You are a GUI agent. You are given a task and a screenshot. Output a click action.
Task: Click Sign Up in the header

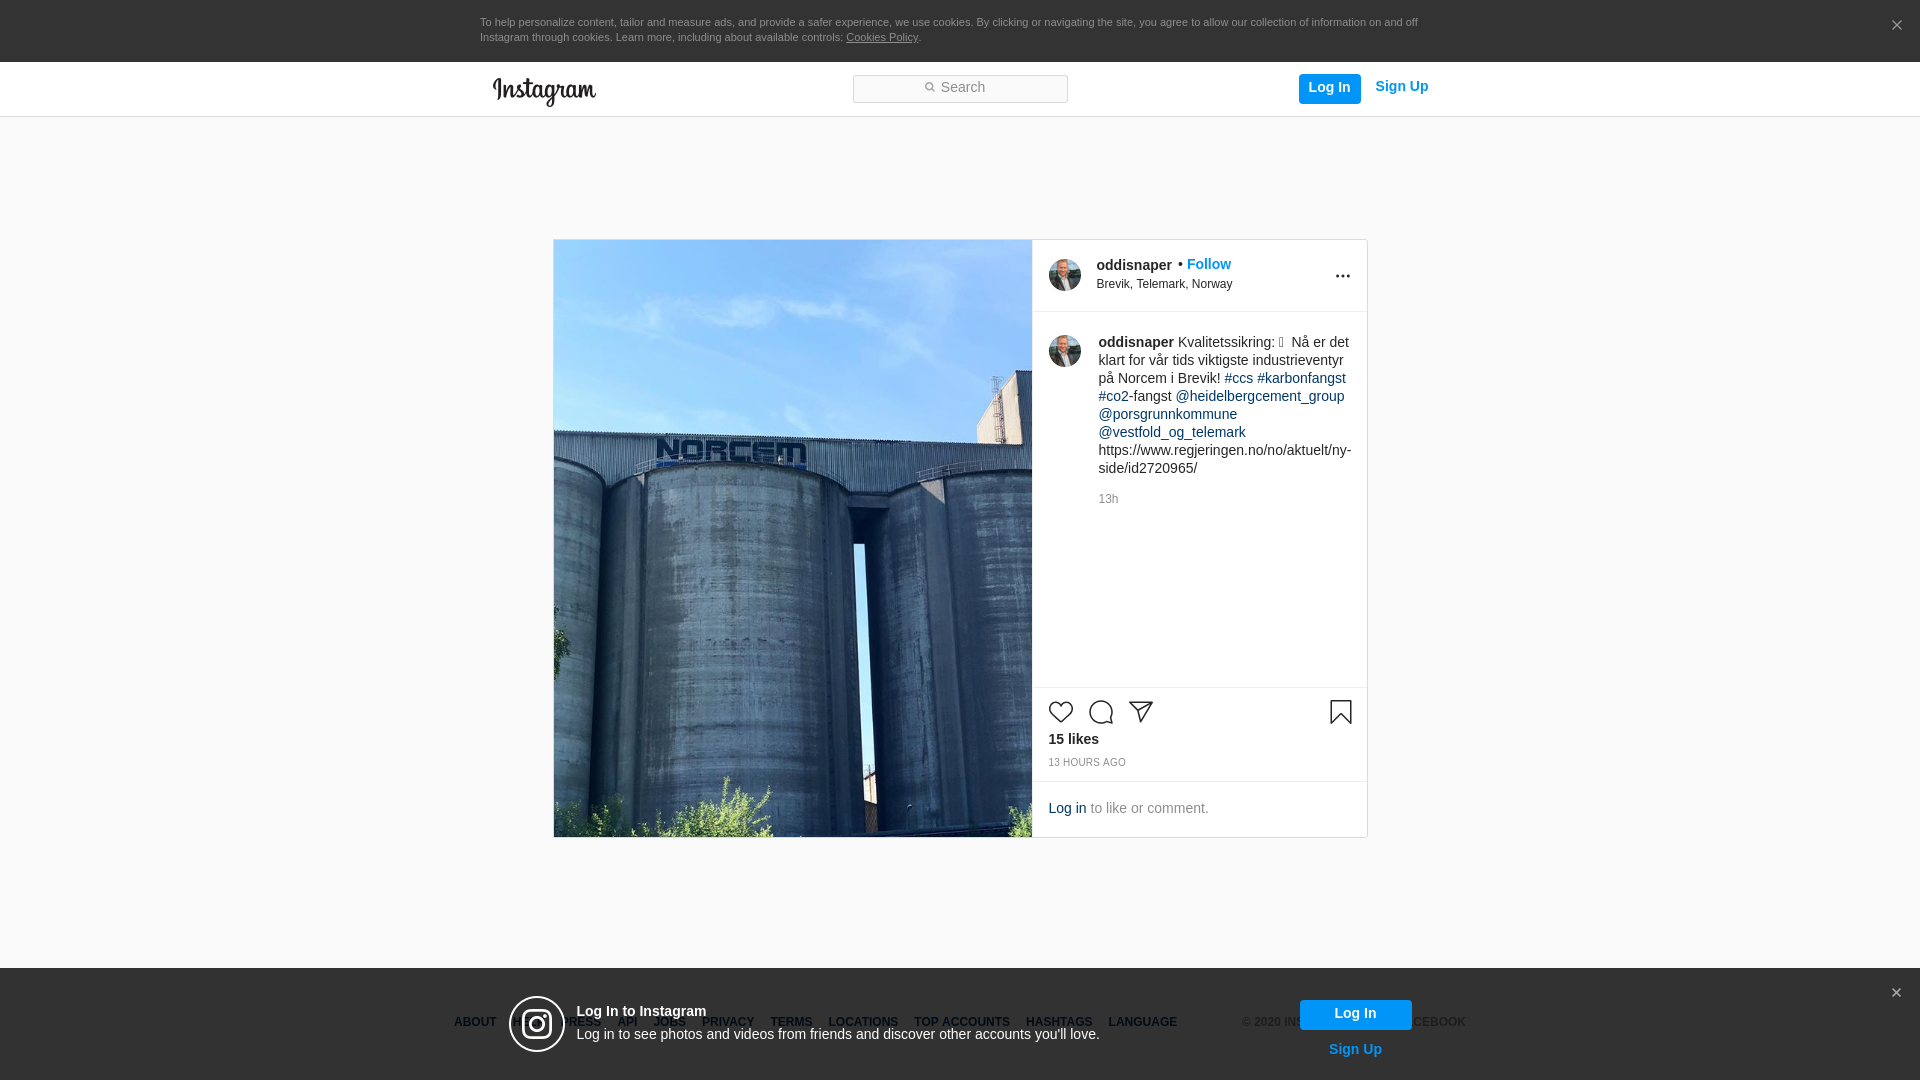[1401, 87]
